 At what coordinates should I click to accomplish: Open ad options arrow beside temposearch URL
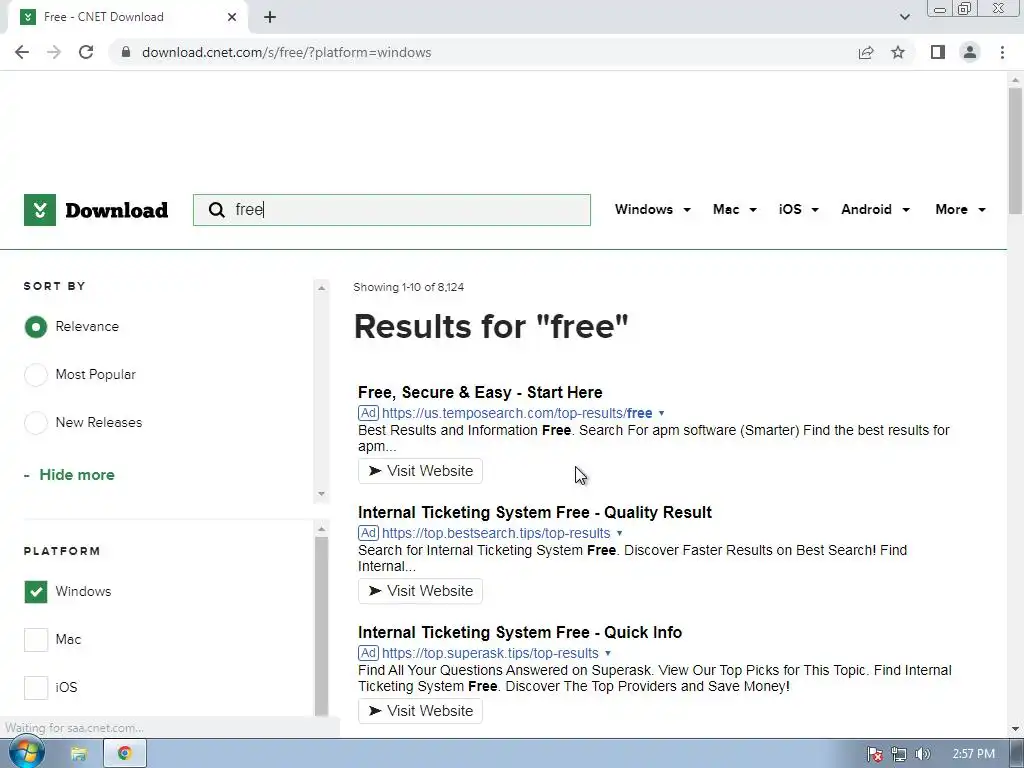pos(662,413)
